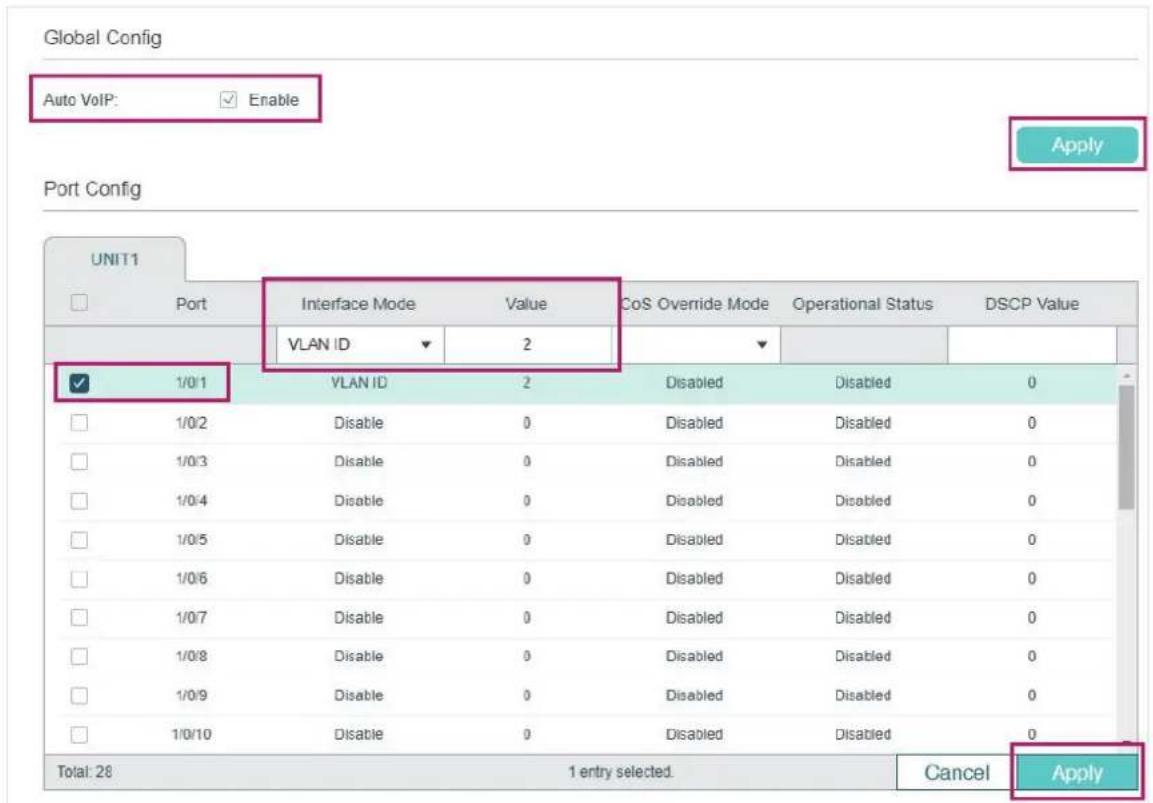
Task: Check the port 1/0/2 checkbox
Action: [x=79, y=423]
